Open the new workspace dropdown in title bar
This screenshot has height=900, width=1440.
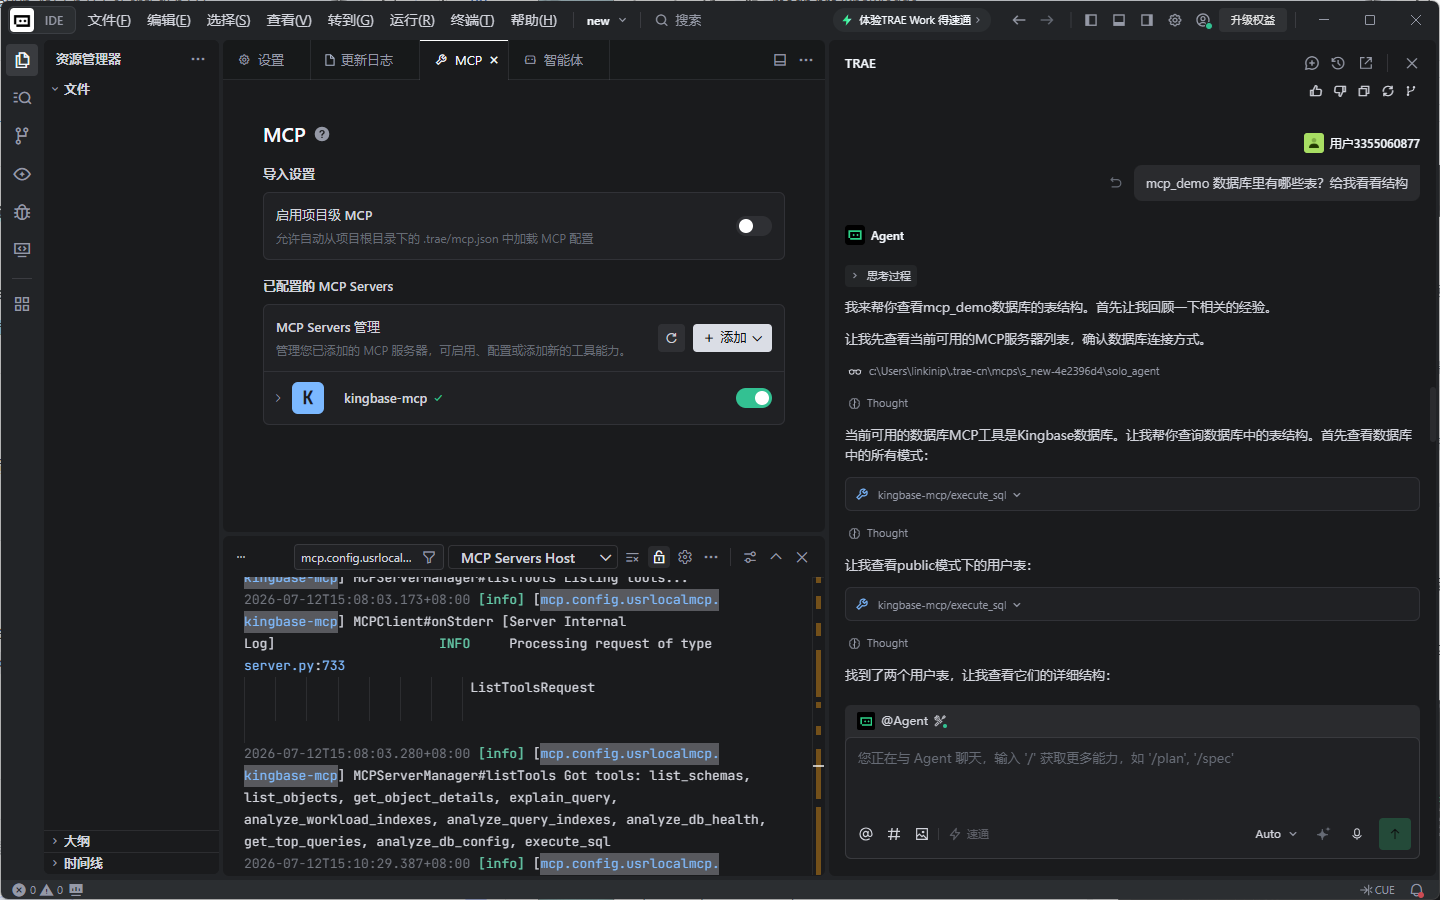(606, 20)
